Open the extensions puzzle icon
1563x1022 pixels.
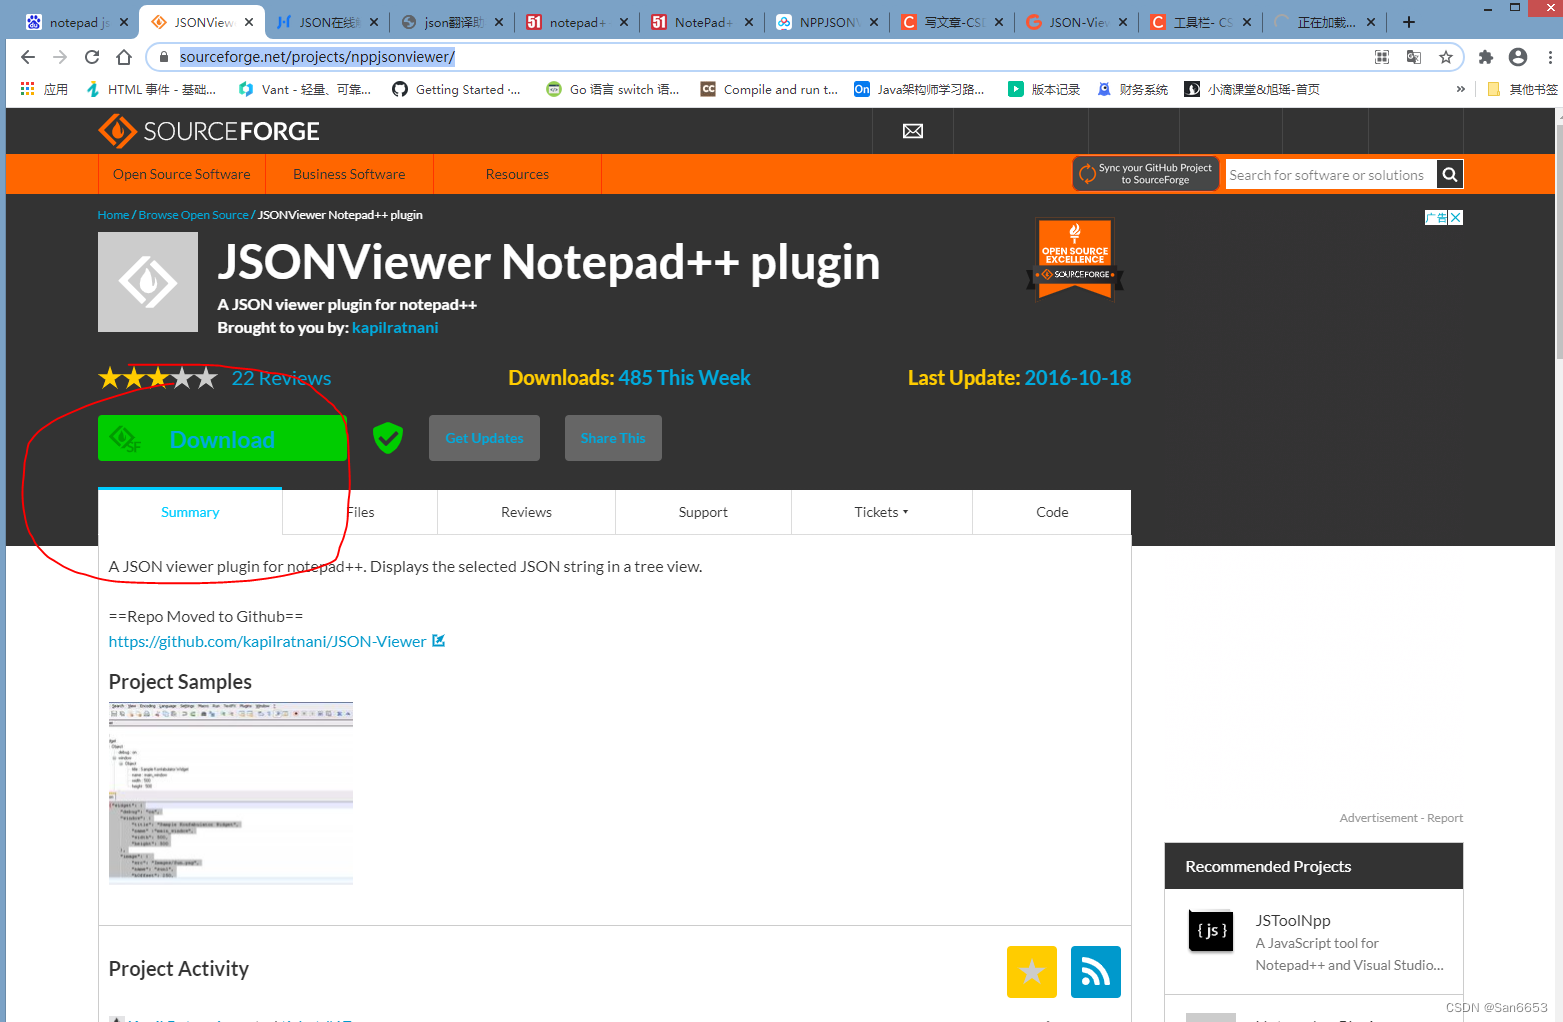(x=1486, y=57)
